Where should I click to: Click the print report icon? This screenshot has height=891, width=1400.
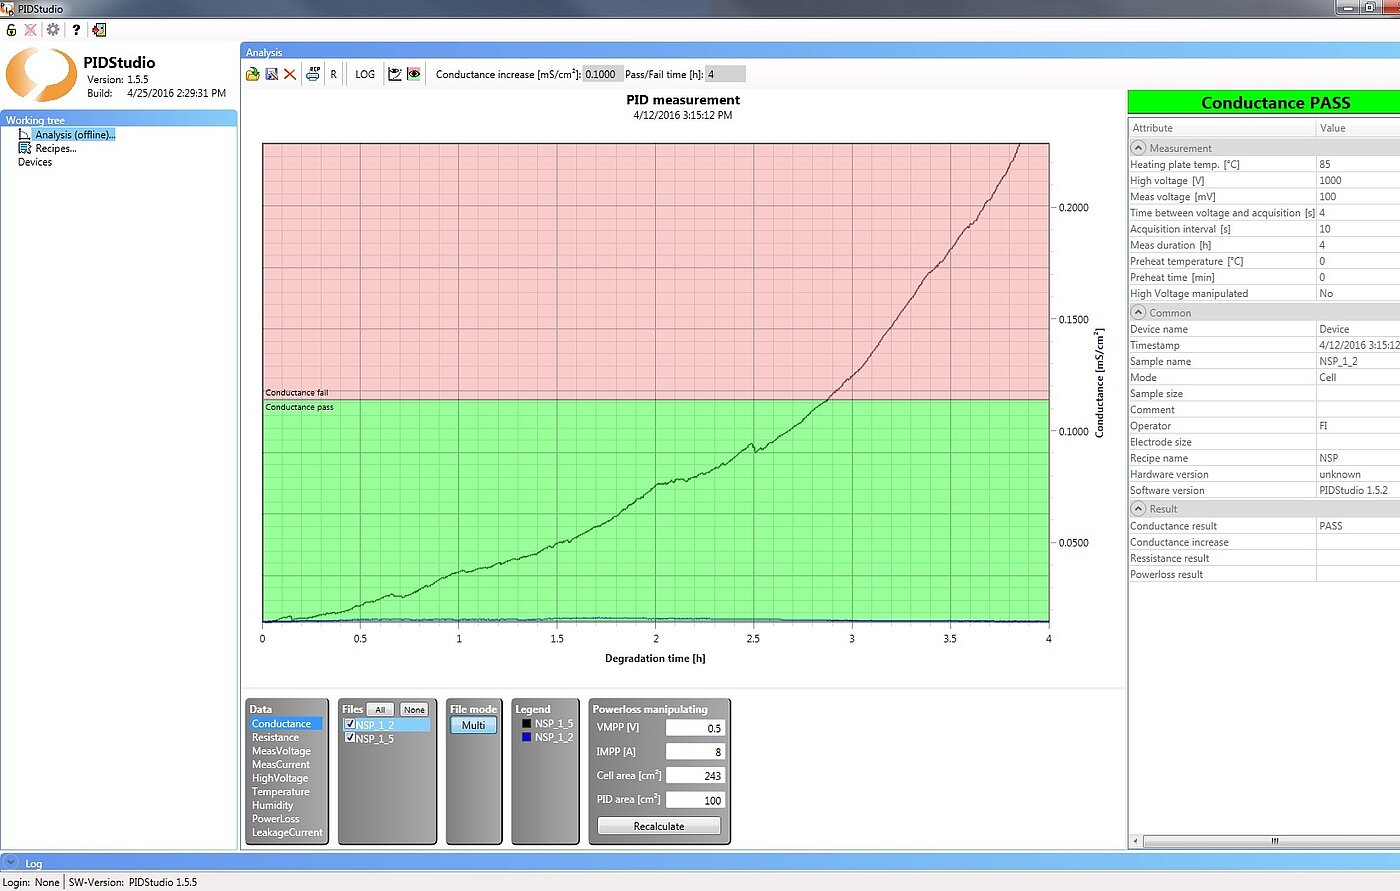coord(313,74)
